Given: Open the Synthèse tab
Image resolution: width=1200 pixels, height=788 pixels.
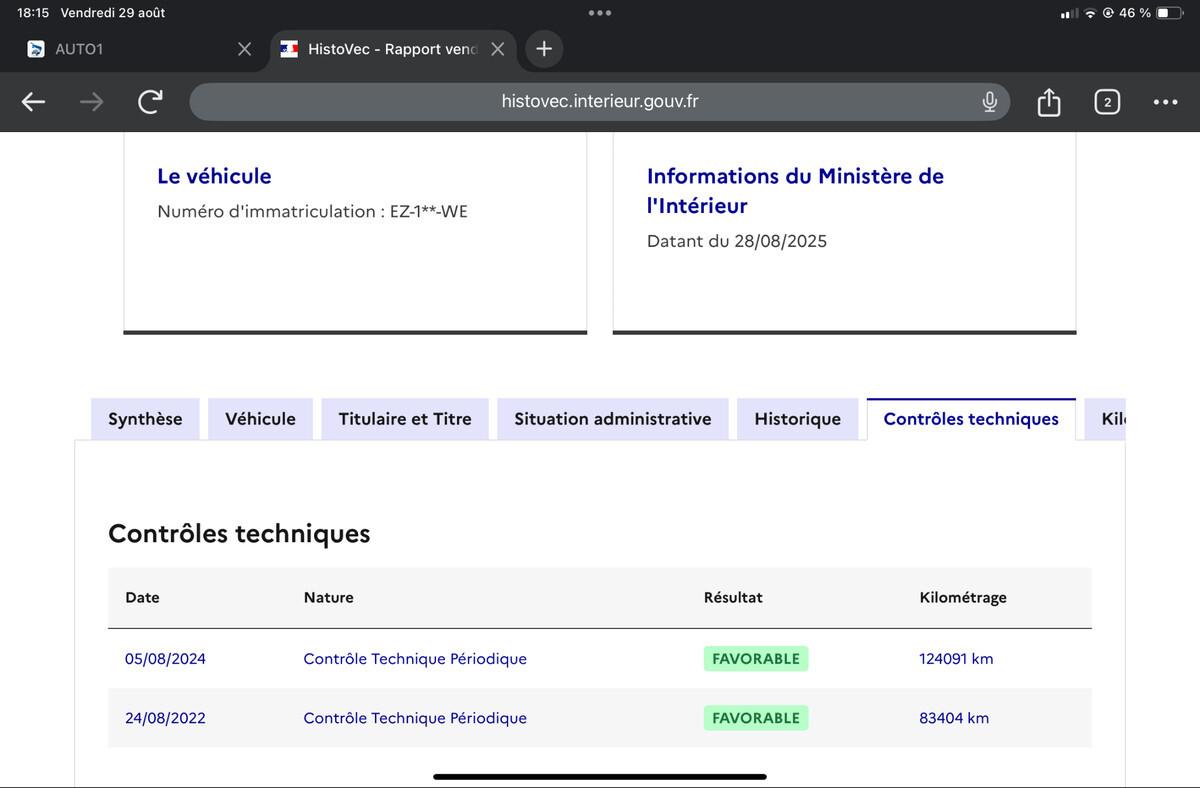Looking at the screenshot, I should (x=145, y=419).
